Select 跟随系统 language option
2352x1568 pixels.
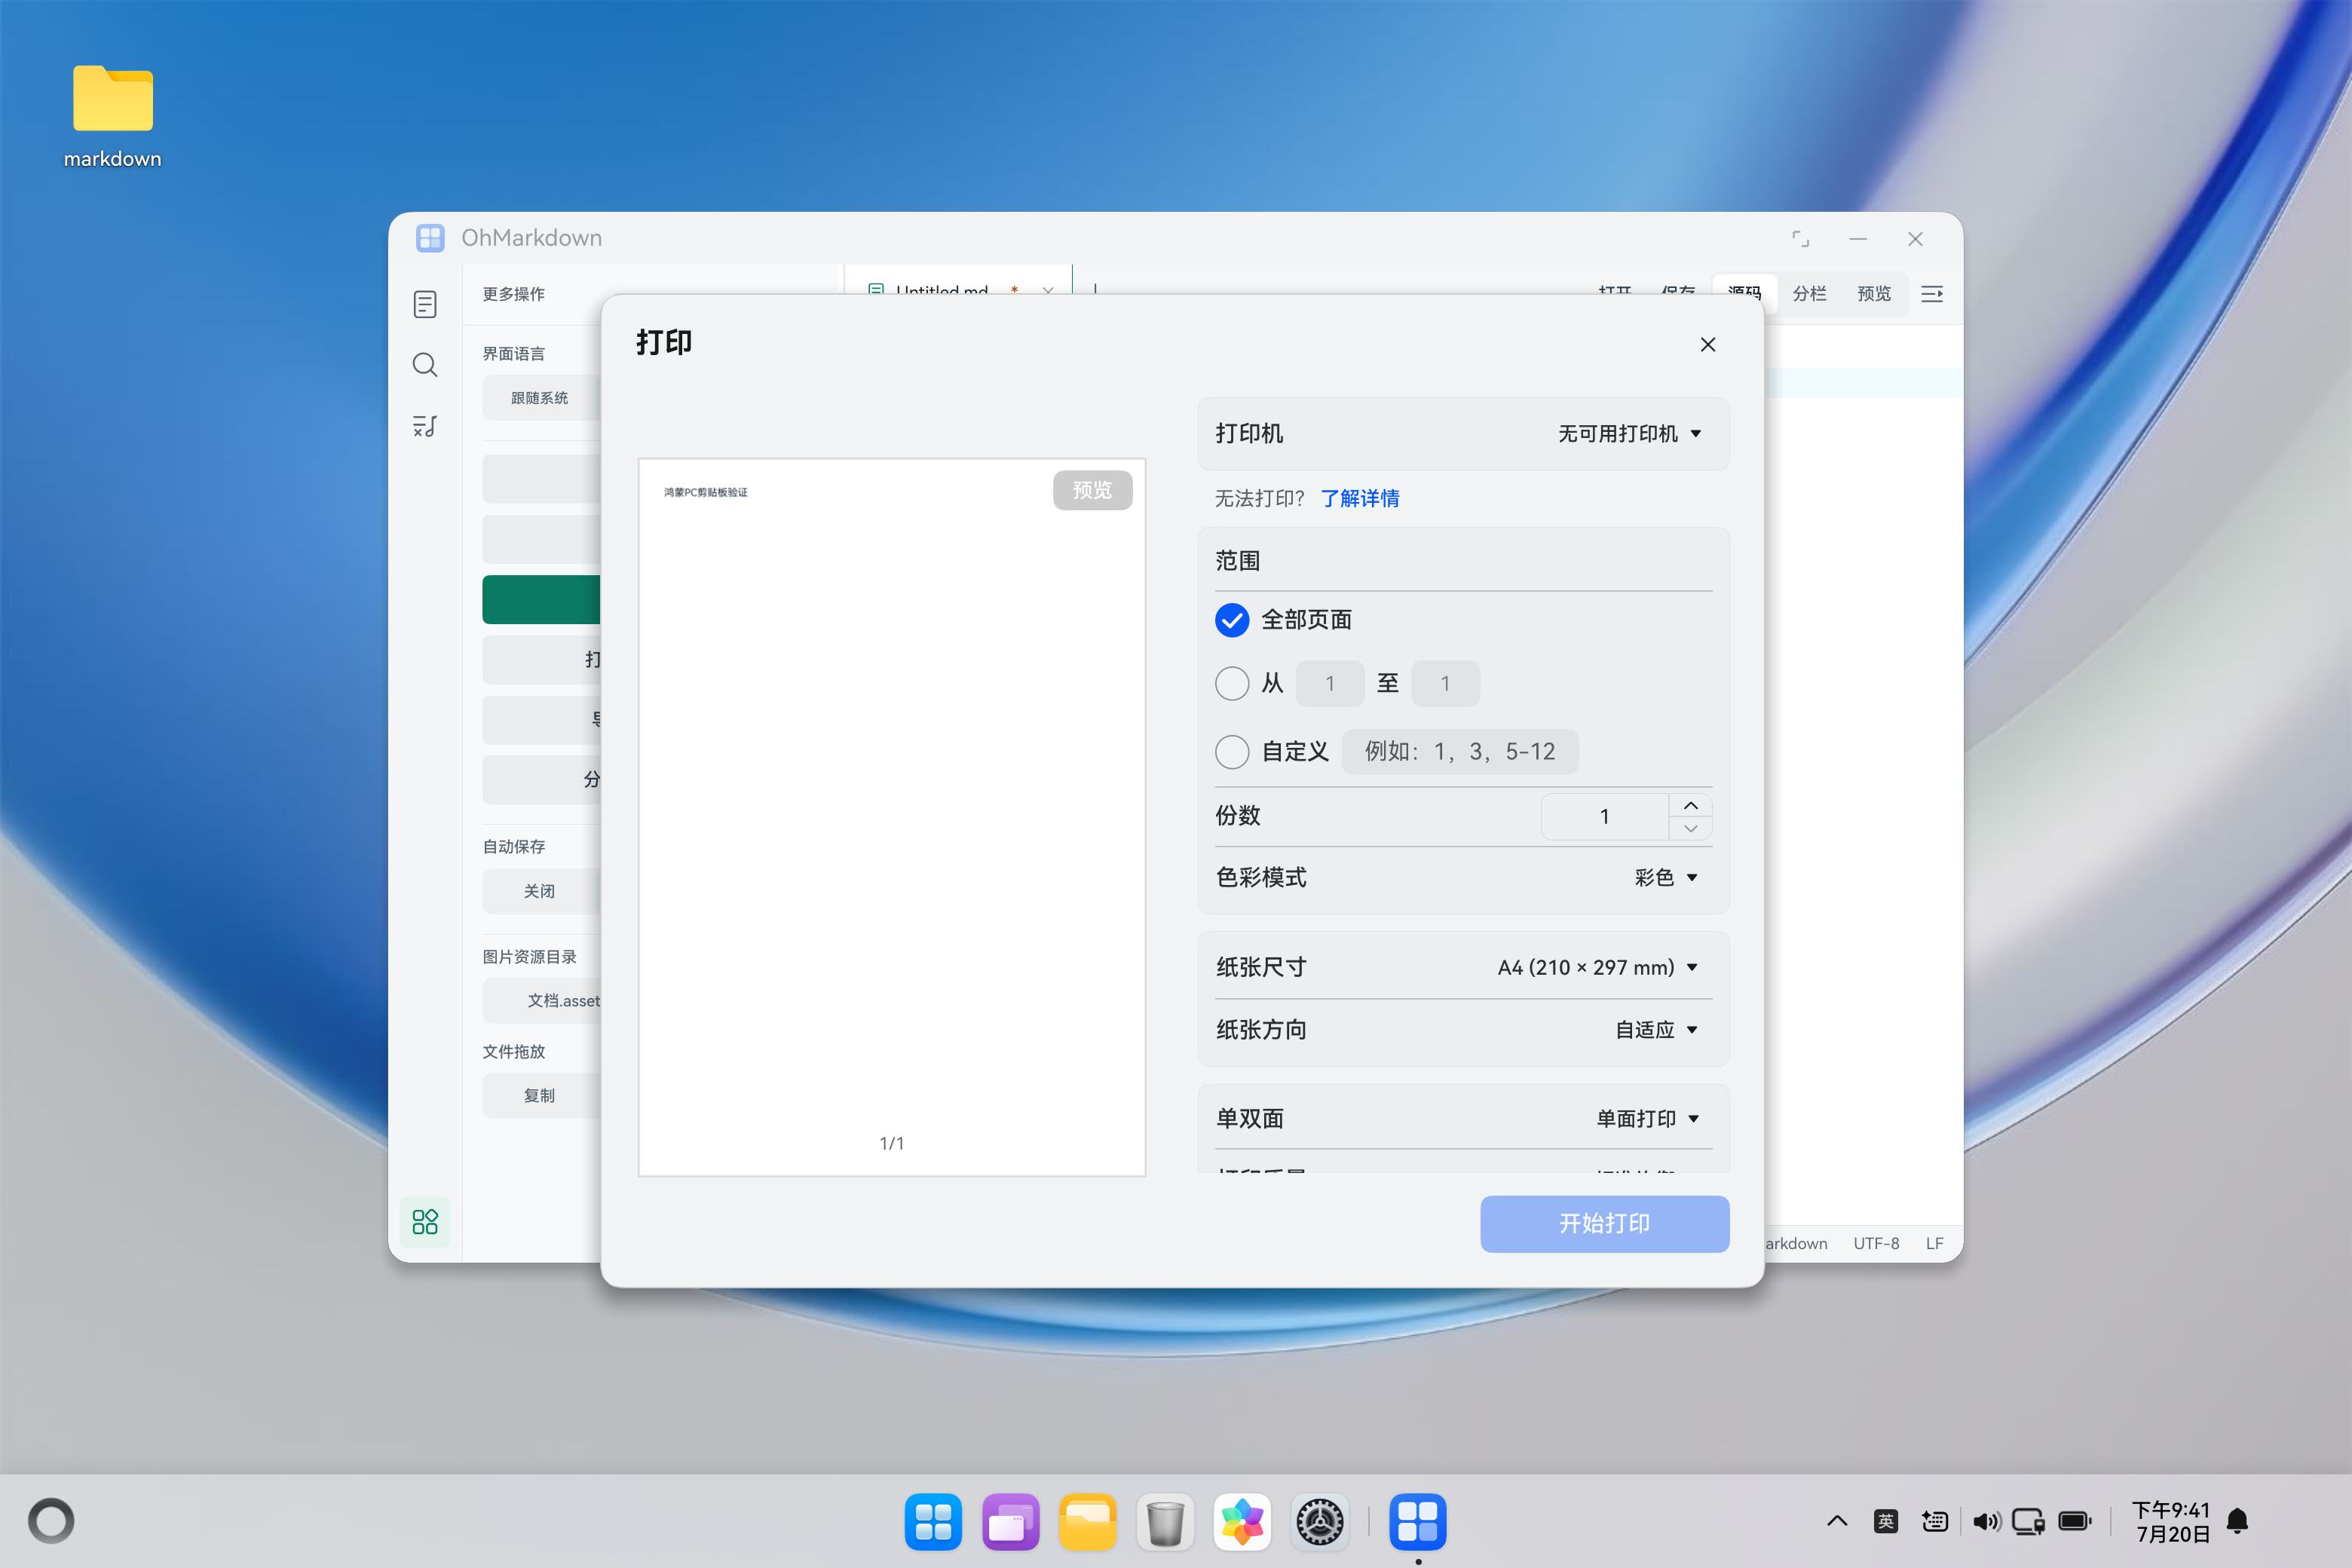click(540, 398)
